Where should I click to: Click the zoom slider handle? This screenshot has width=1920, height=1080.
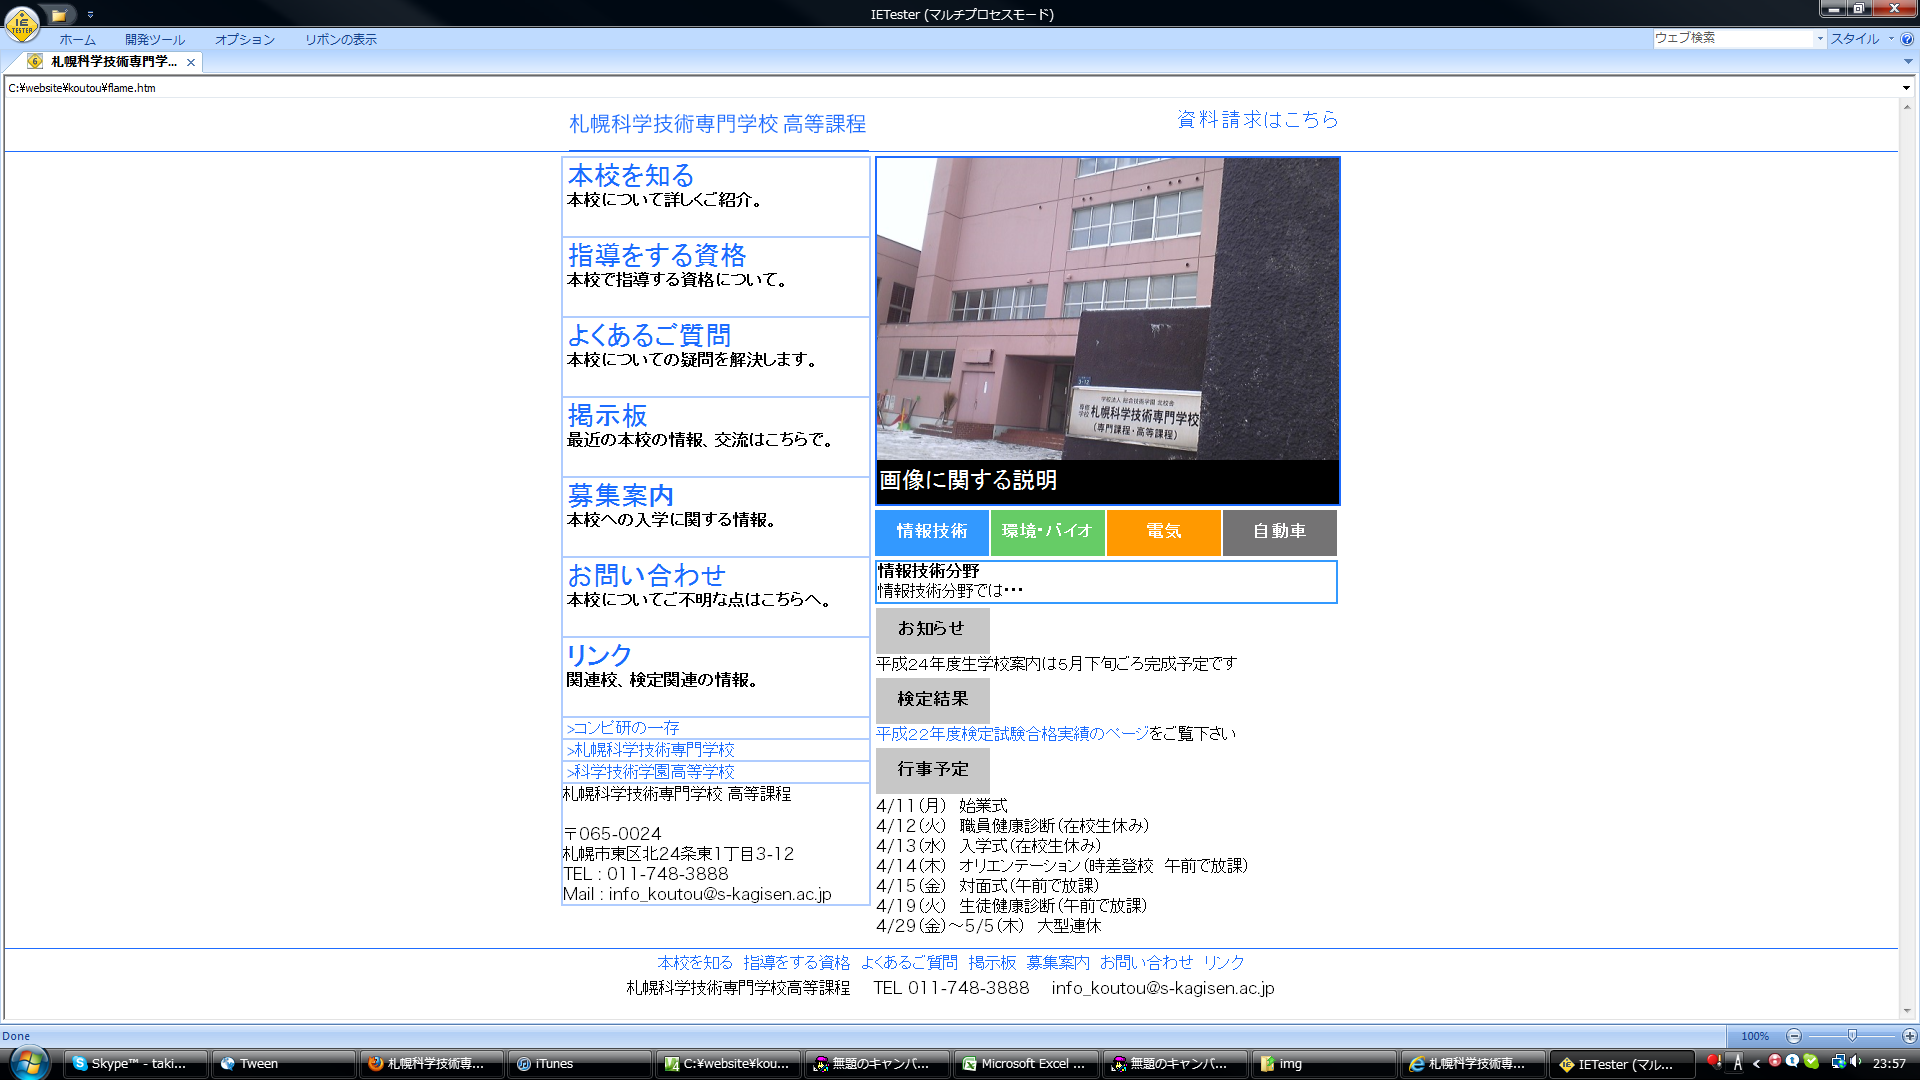[x=1852, y=1036]
